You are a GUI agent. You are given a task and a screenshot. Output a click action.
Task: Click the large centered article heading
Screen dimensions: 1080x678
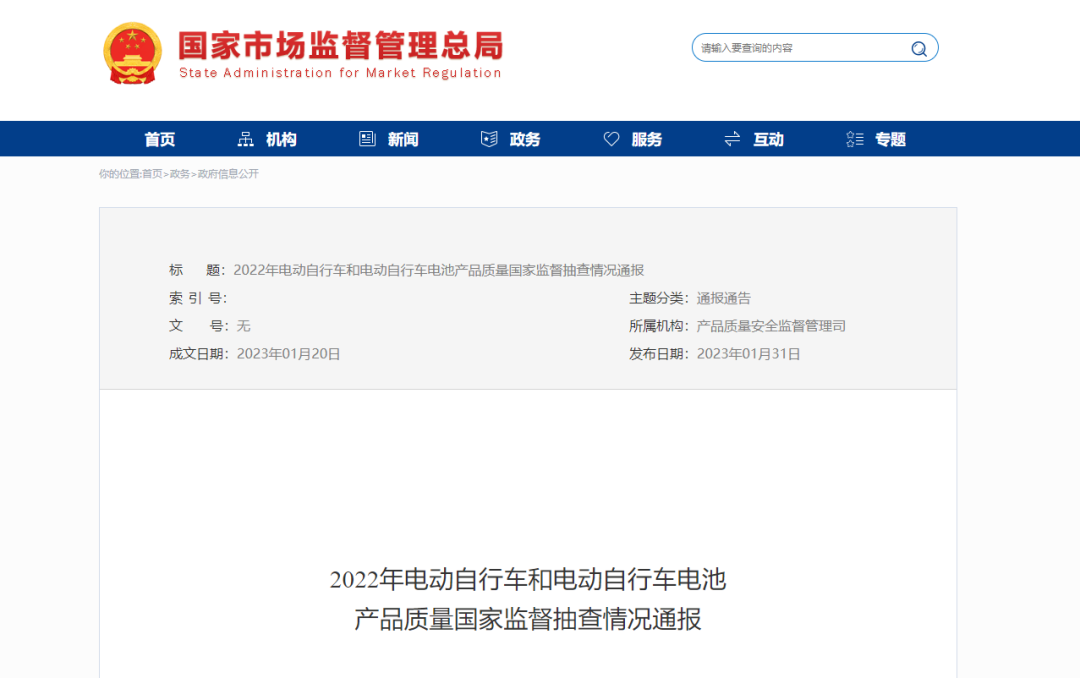tap(528, 598)
